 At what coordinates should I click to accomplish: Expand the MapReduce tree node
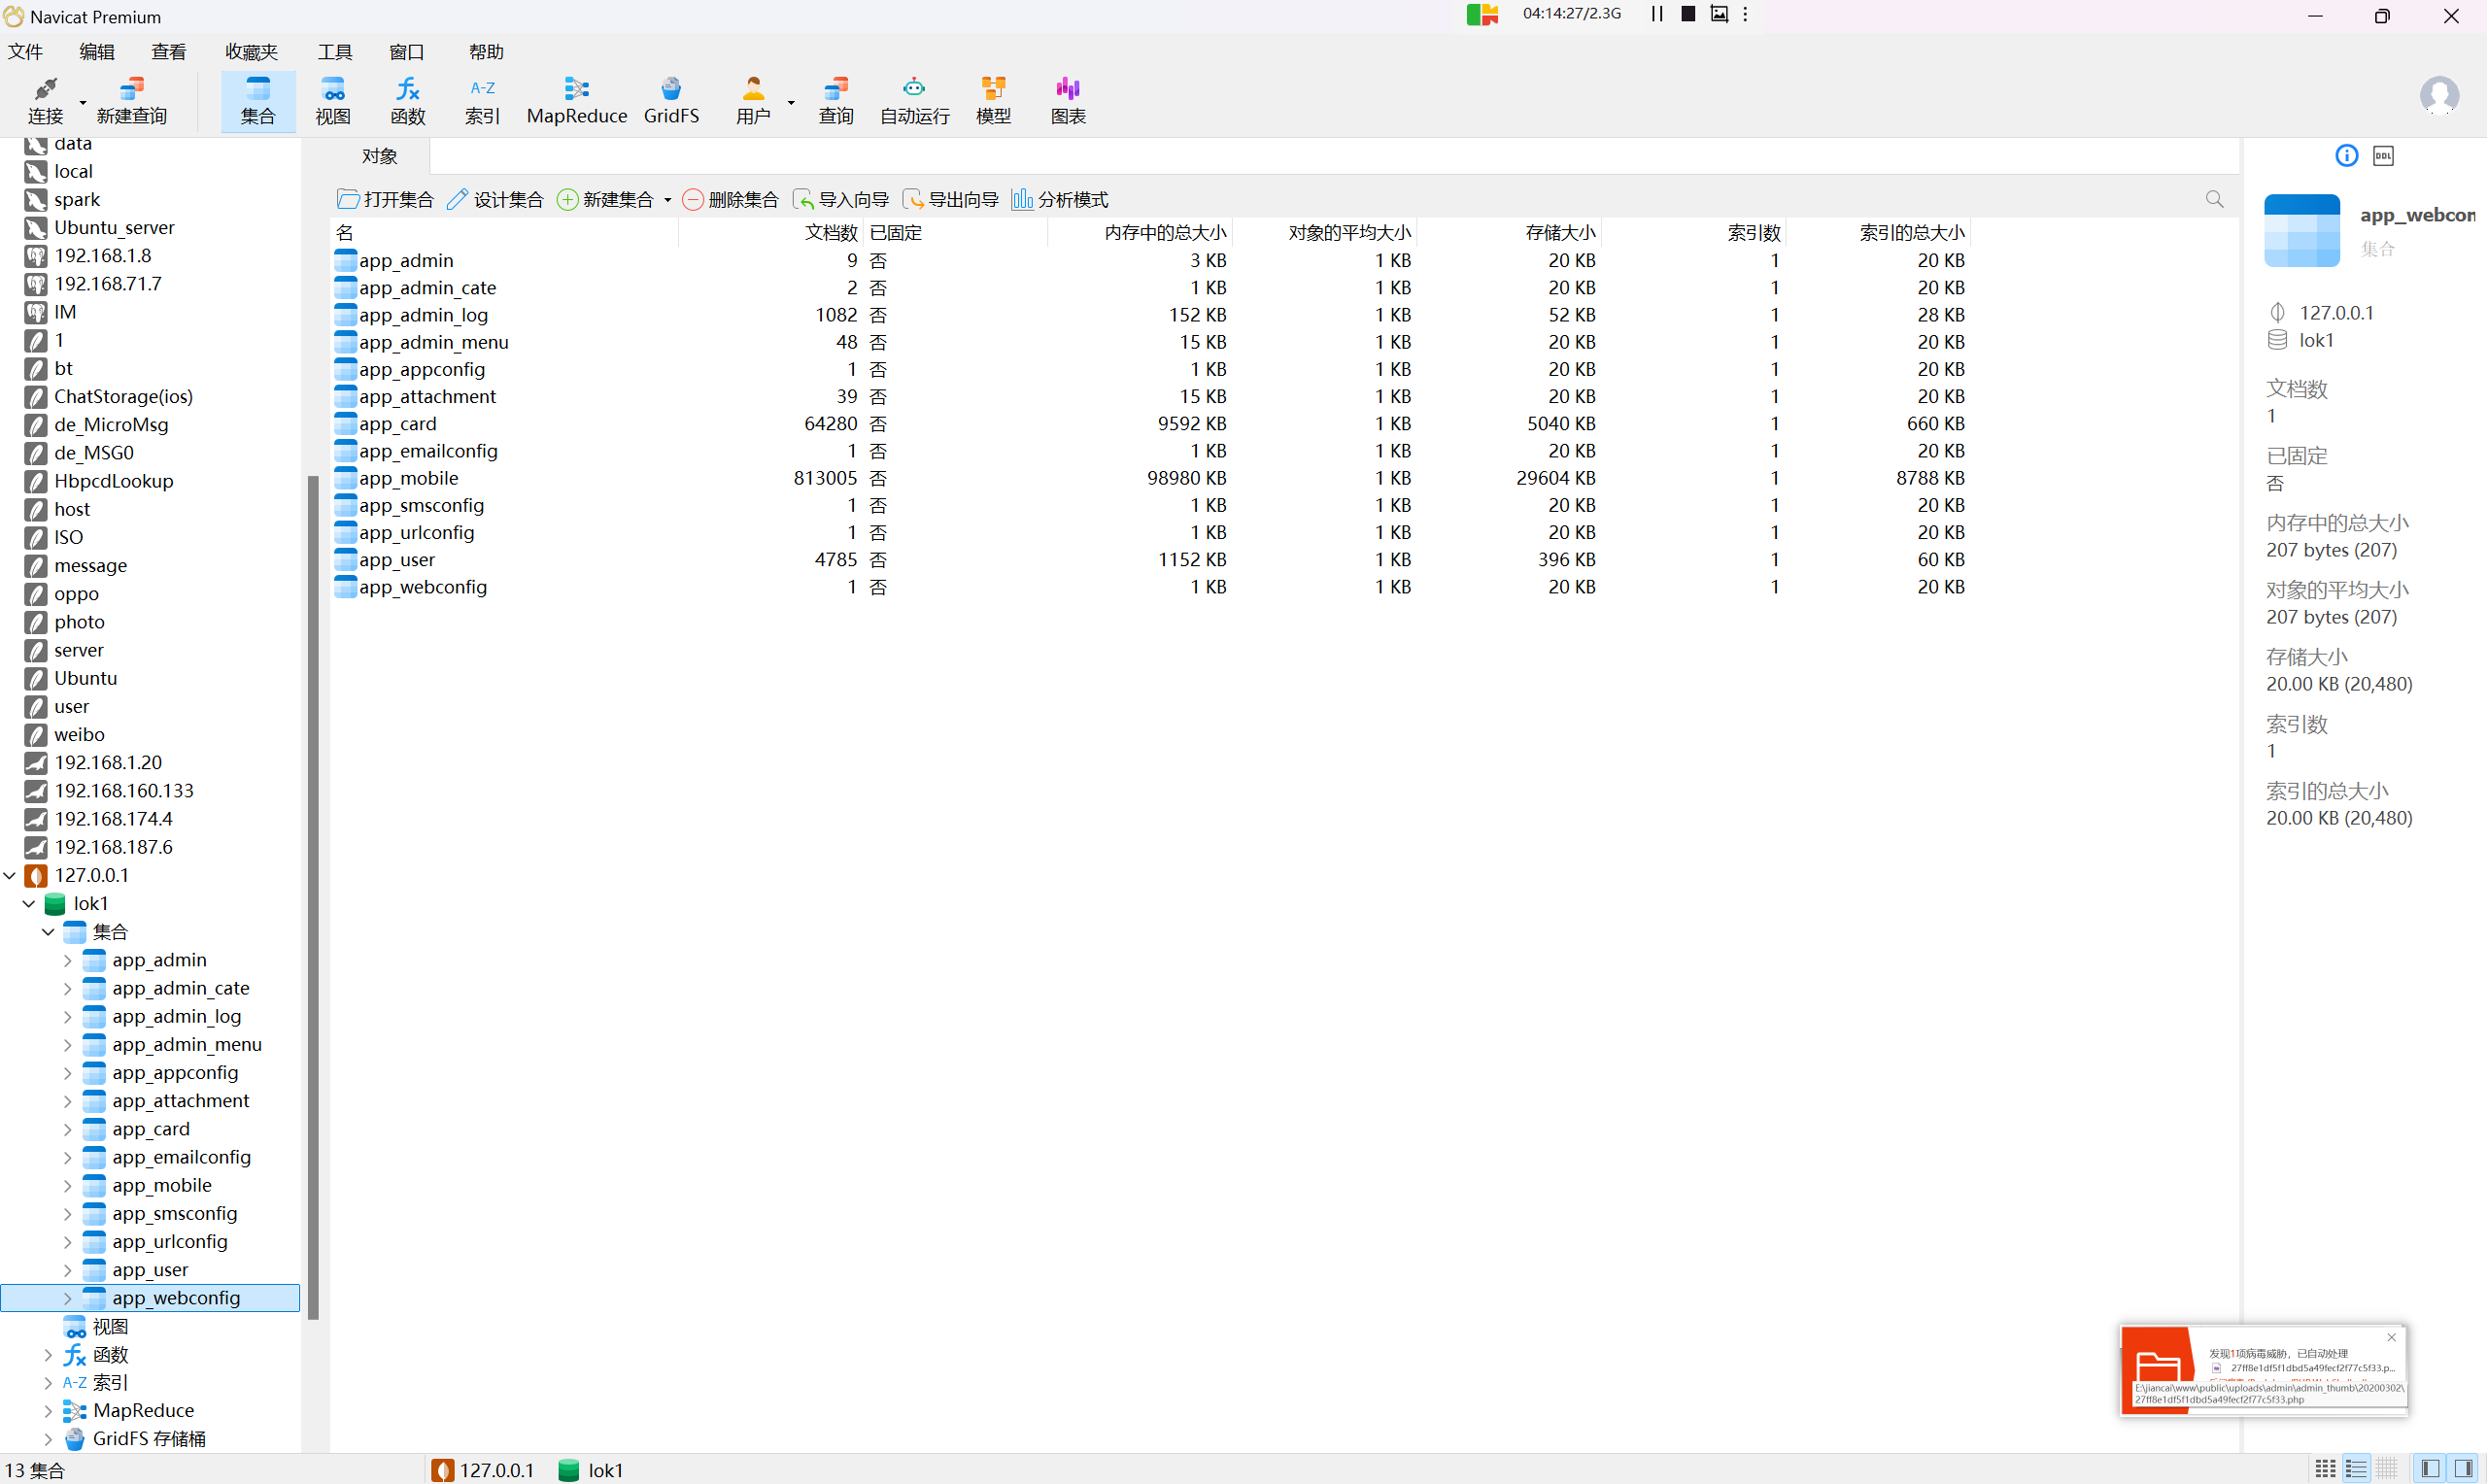48,1411
